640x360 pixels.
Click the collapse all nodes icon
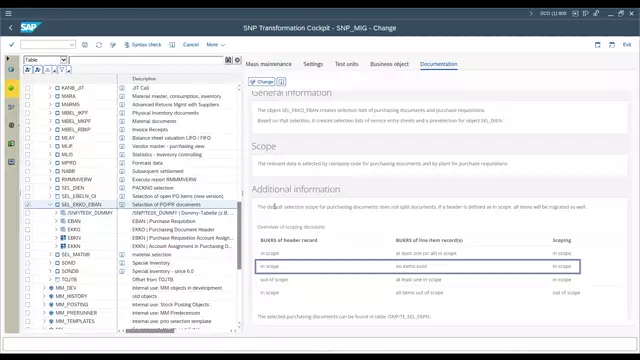pyautogui.click(x=38, y=70)
